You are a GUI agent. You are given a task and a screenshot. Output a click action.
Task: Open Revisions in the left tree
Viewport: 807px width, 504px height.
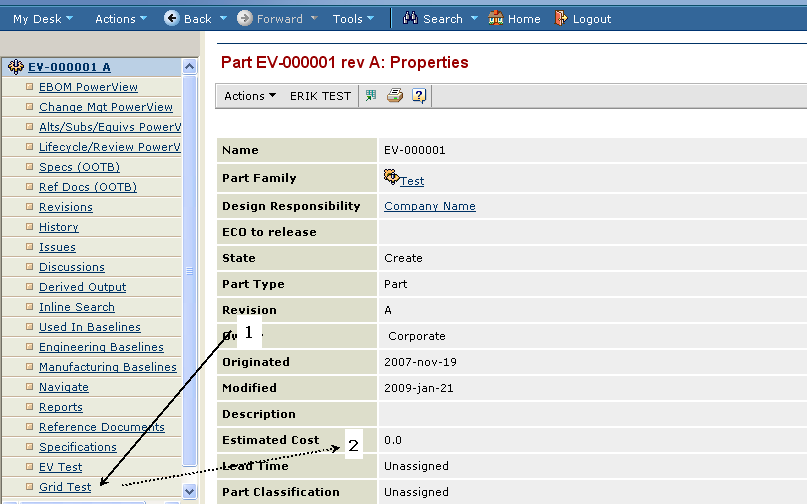click(66, 207)
